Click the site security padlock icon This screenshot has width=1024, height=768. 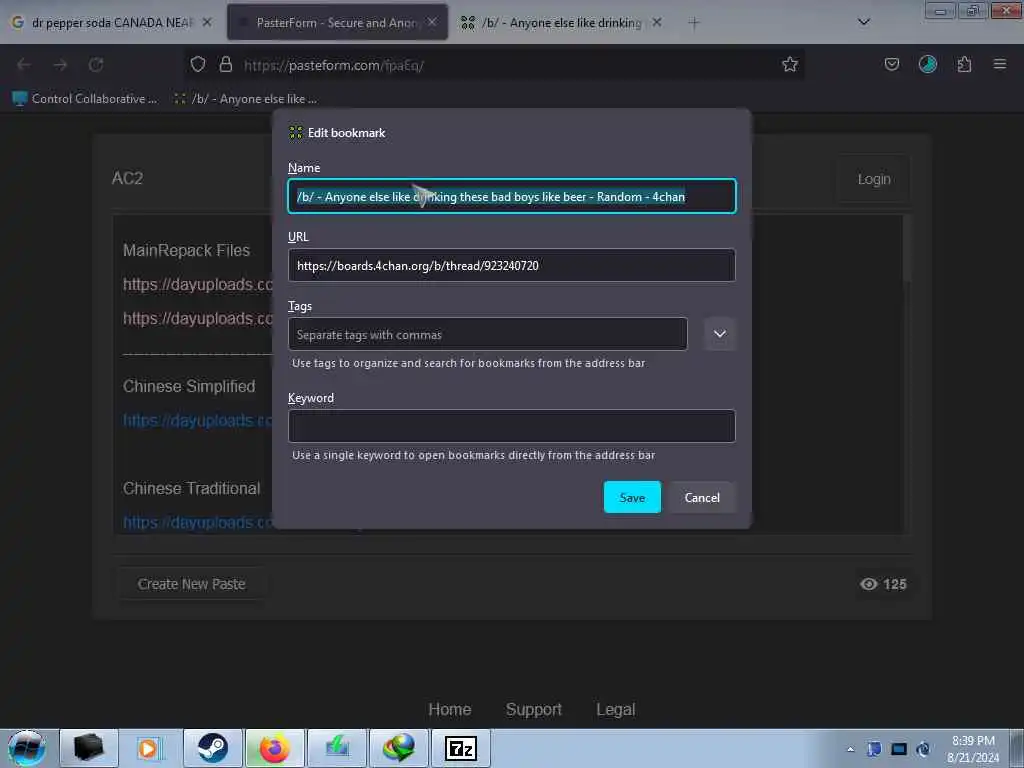point(226,64)
